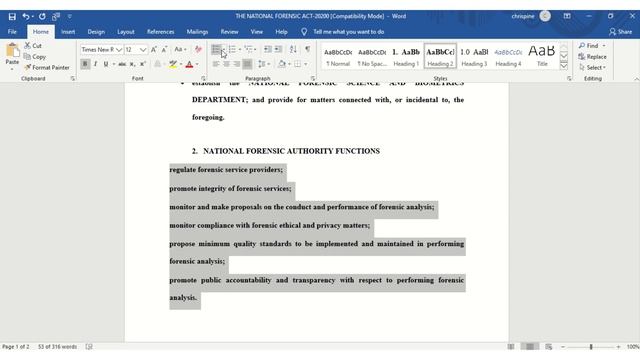Sort the selected paragraphs

[x=293, y=49]
